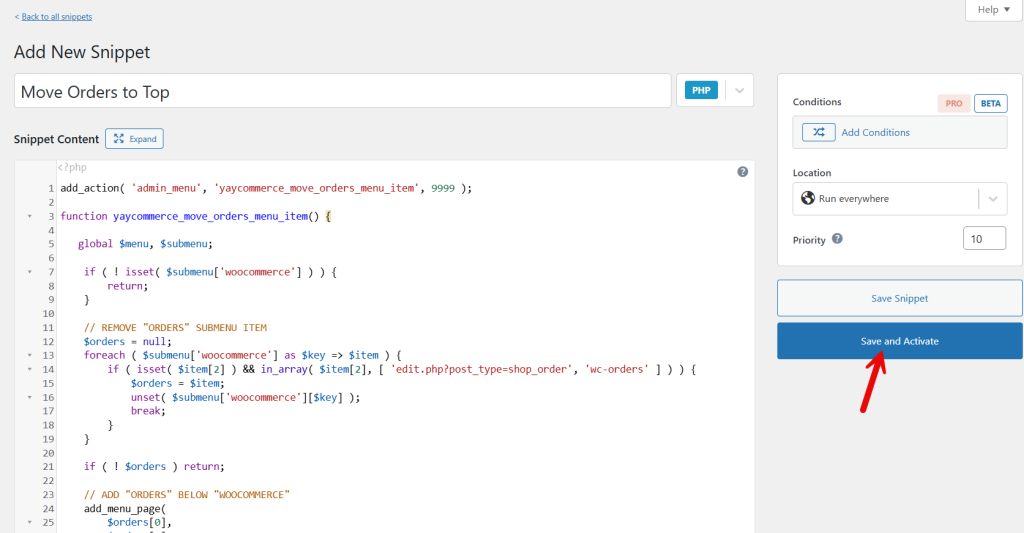Collapse the code fold at line 3

pyautogui.click(x=29, y=216)
